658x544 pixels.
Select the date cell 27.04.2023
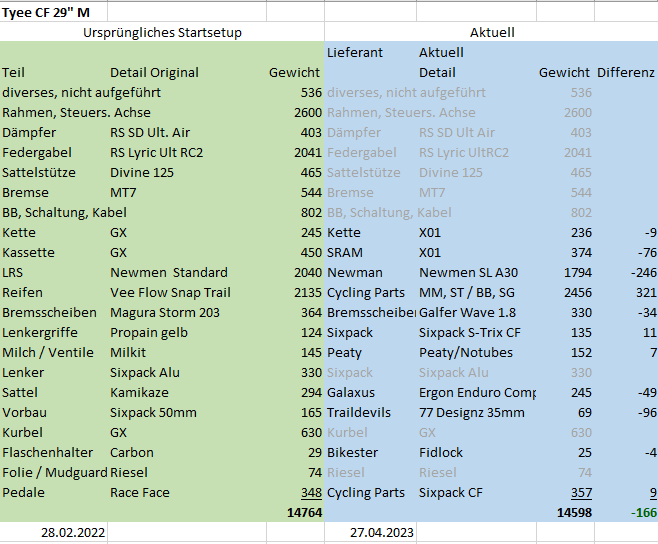click(x=380, y=532)
